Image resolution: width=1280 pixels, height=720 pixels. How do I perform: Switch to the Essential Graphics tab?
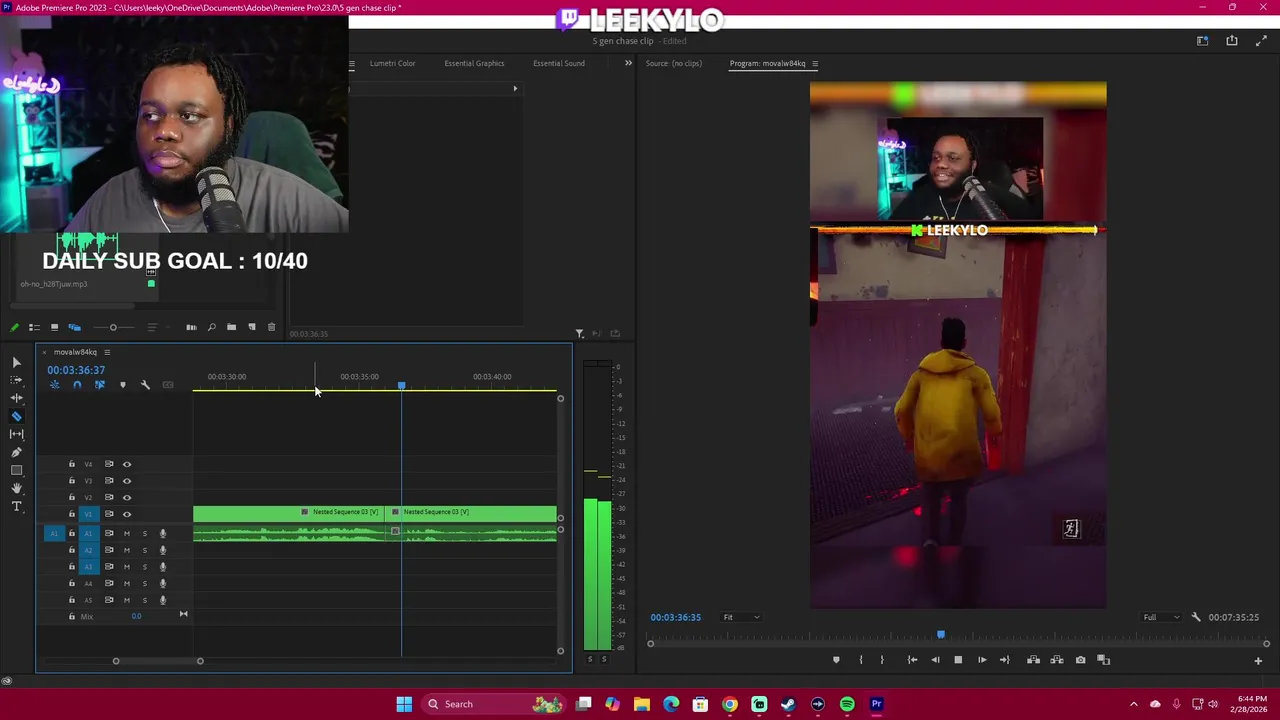coord(474,63)
